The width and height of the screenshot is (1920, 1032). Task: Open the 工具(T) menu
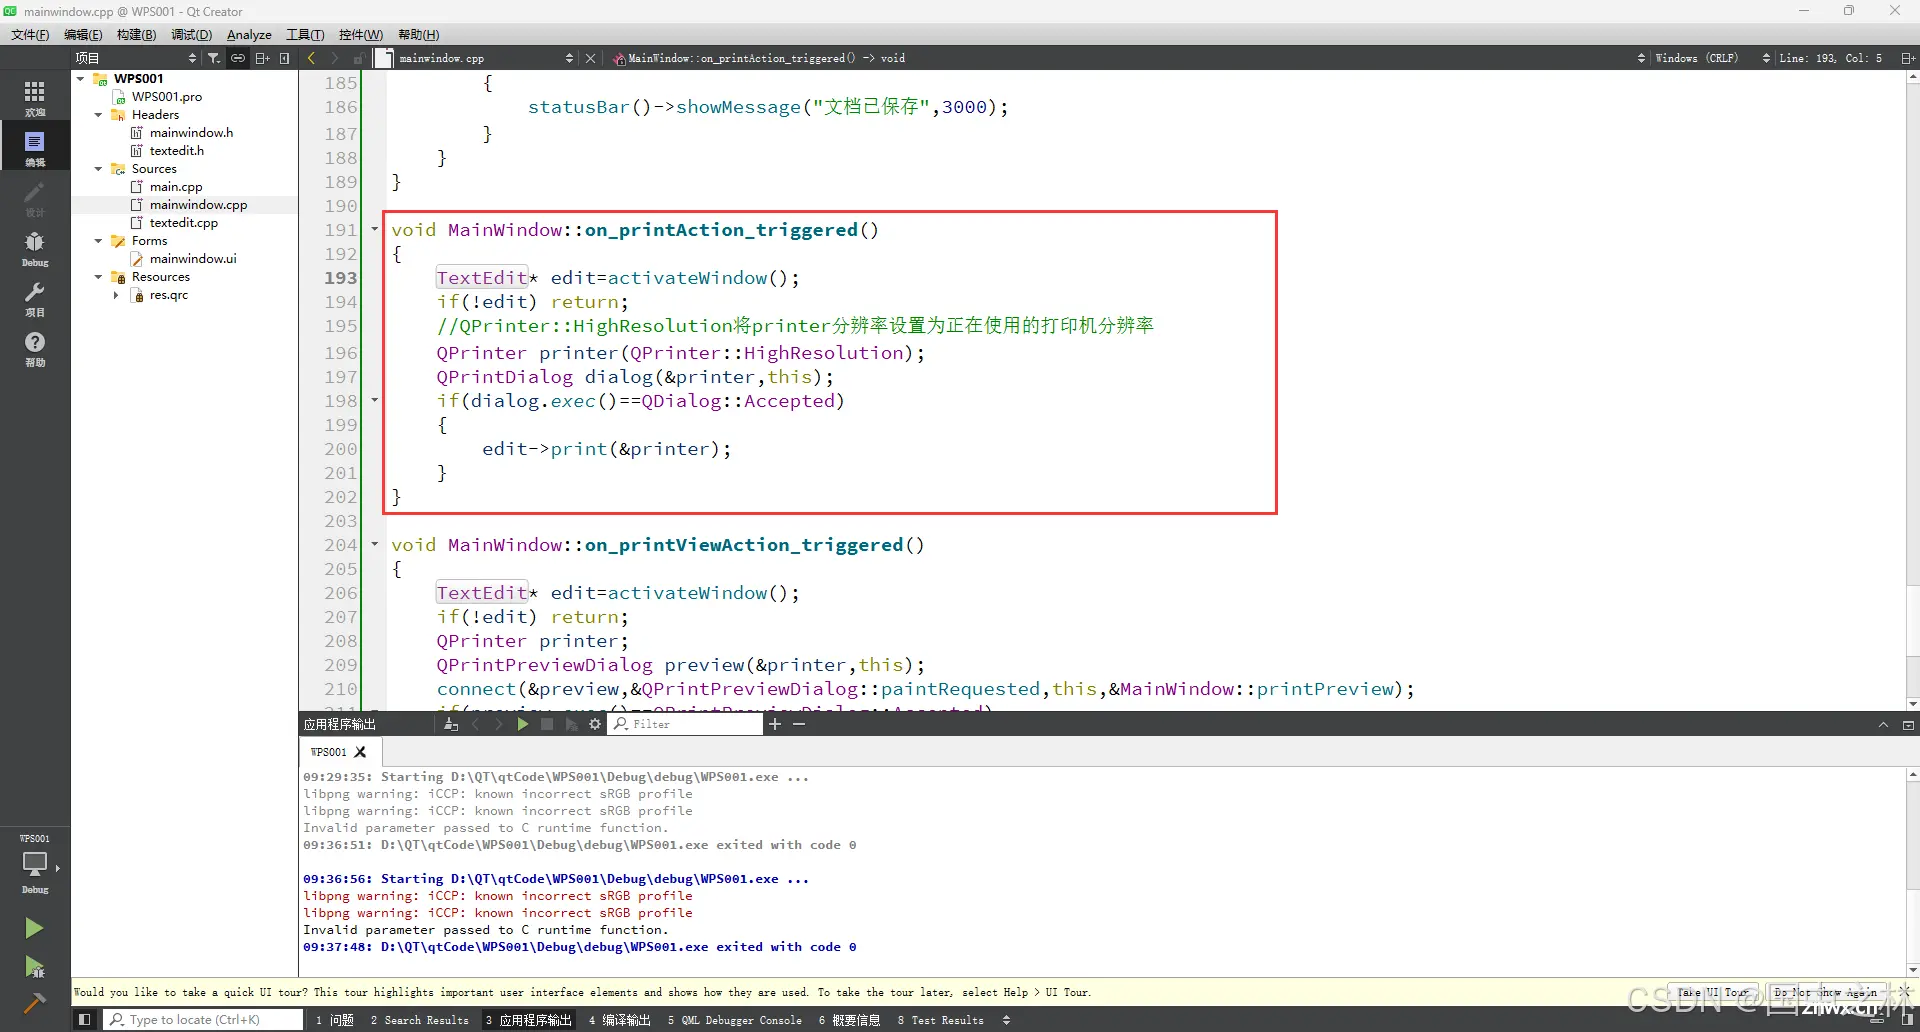pos(305,35)
